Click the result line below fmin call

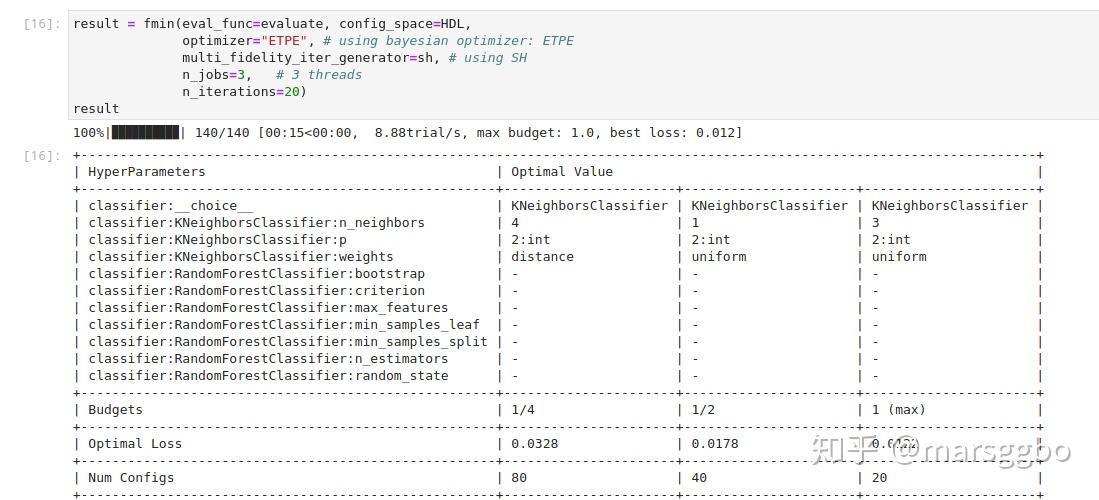(96, 109)
